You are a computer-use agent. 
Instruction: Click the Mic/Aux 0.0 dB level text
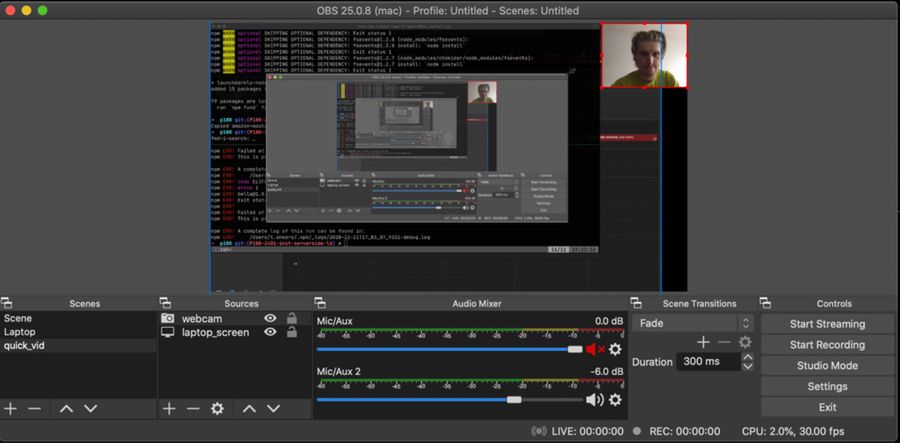tap(609, 321)
